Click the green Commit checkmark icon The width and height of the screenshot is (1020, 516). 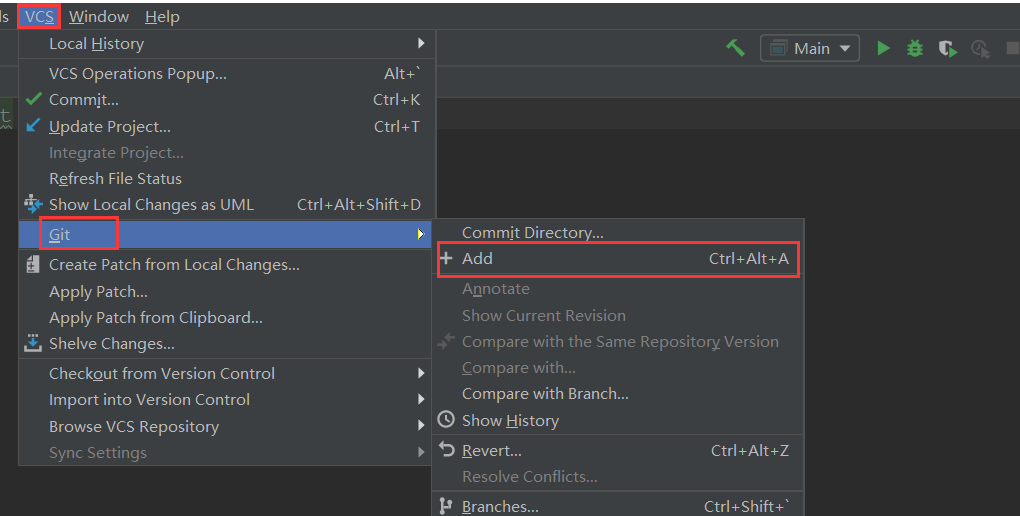34,100
